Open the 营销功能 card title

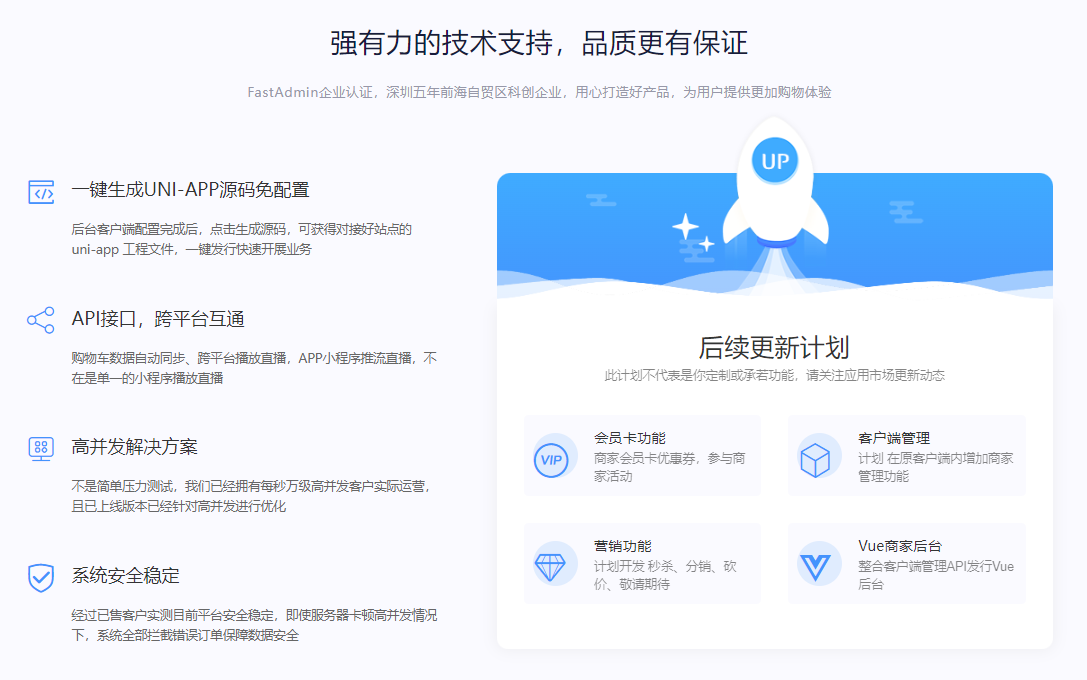(622, 546)
